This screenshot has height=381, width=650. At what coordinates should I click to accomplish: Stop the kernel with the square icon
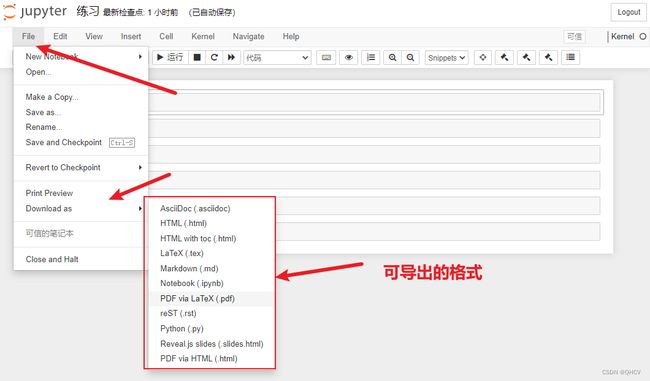click(197, 57)
